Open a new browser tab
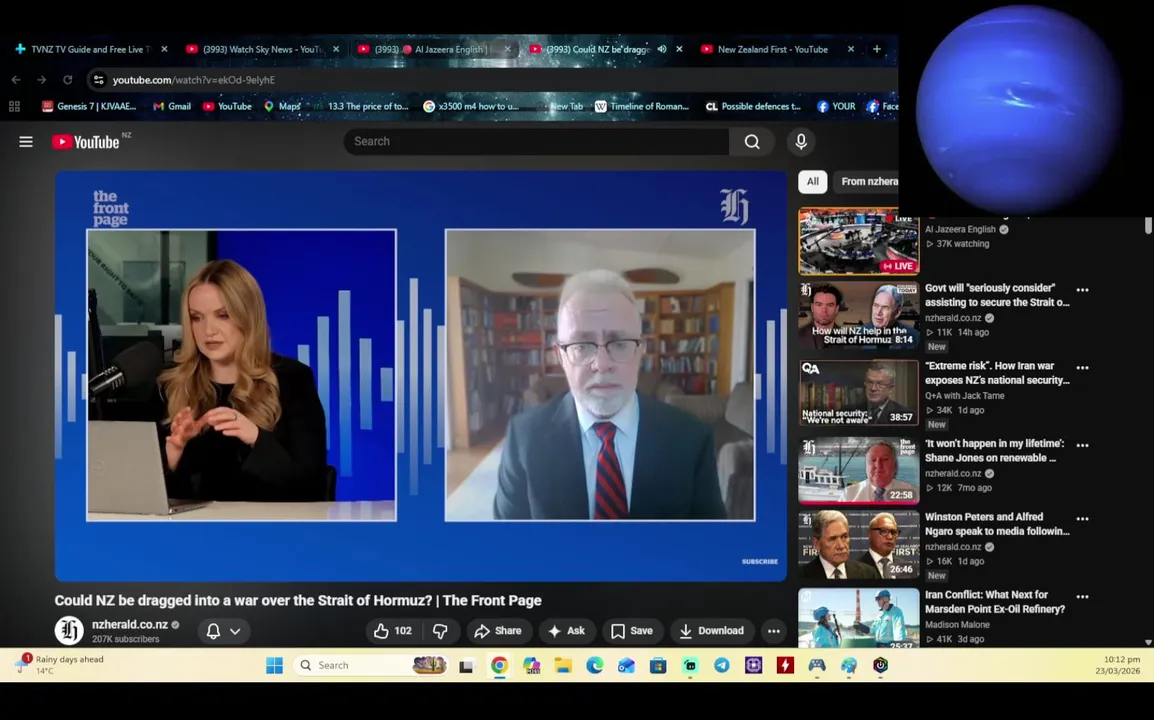This screenshot has width=1154, height=720. pos(877,49)
